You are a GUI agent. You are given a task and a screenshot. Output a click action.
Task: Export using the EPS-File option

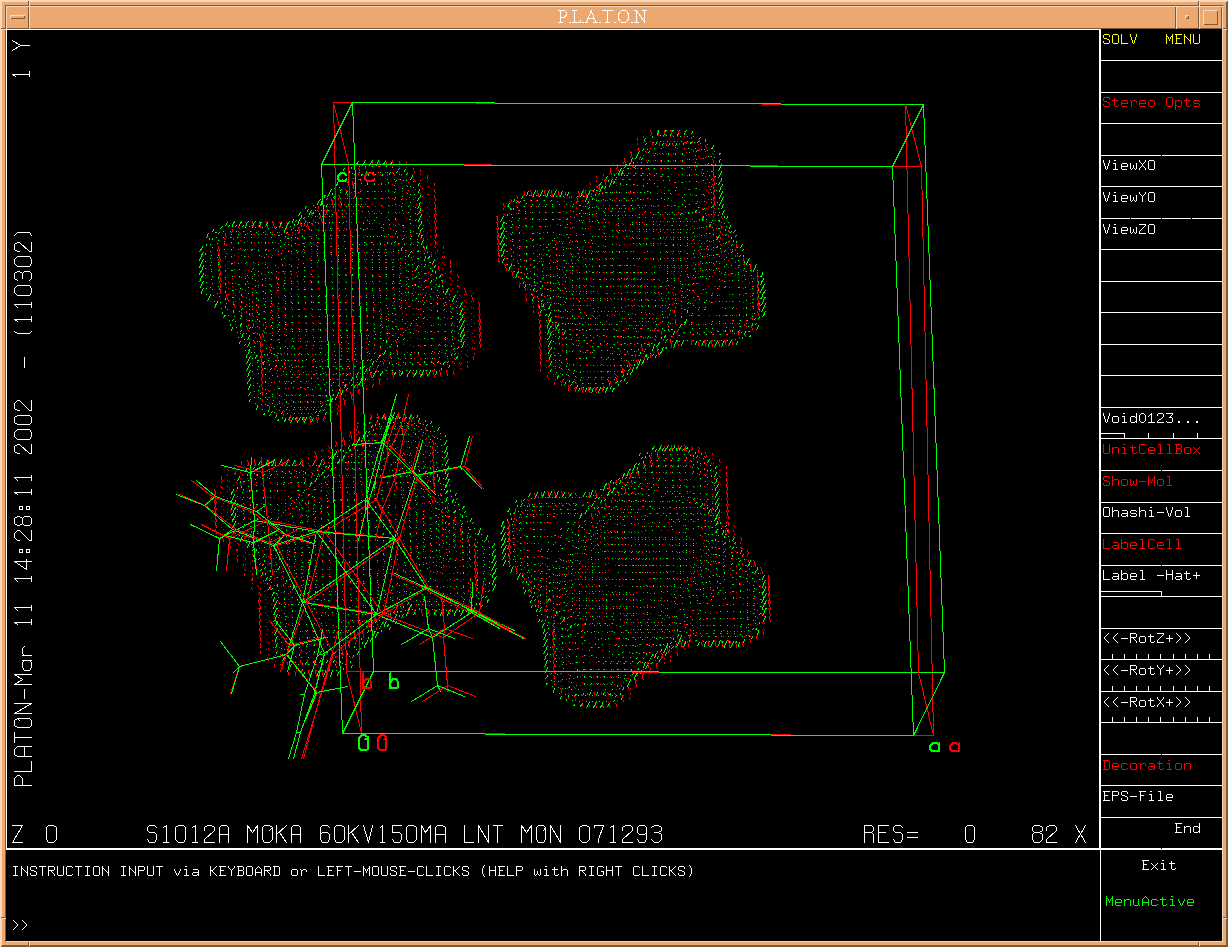point(1138,797)
